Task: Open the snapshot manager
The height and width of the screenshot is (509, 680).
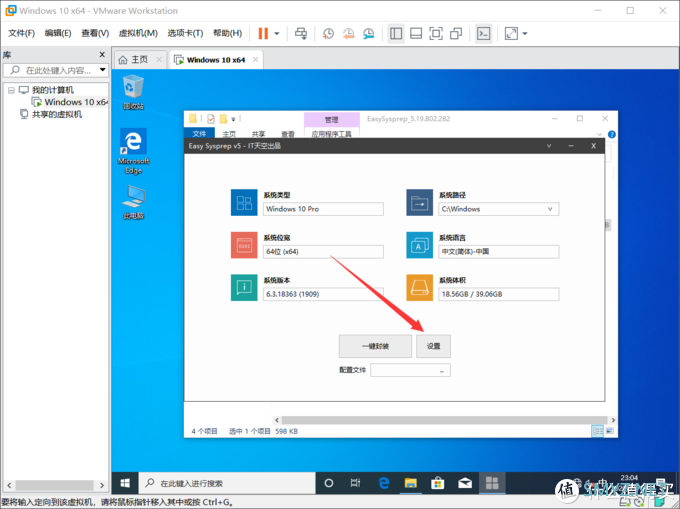Action: 369,33
